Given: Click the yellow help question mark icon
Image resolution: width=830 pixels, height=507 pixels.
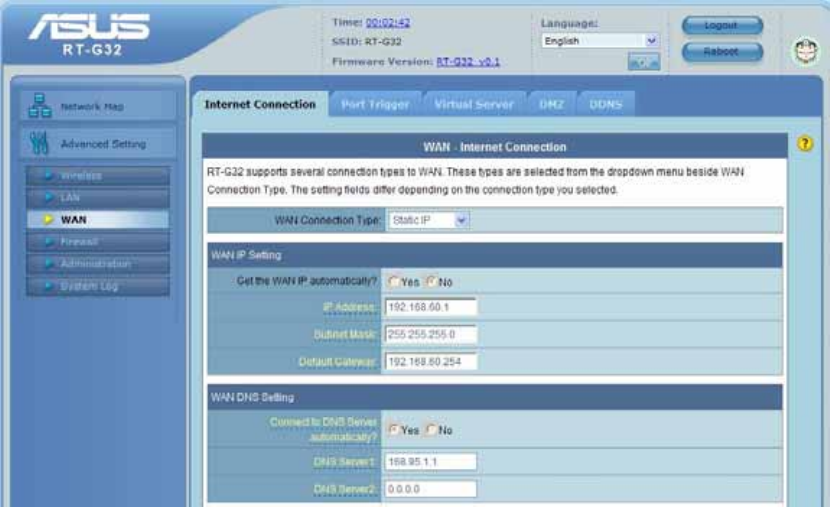Looking at the screenshot, I should [805, 143].
